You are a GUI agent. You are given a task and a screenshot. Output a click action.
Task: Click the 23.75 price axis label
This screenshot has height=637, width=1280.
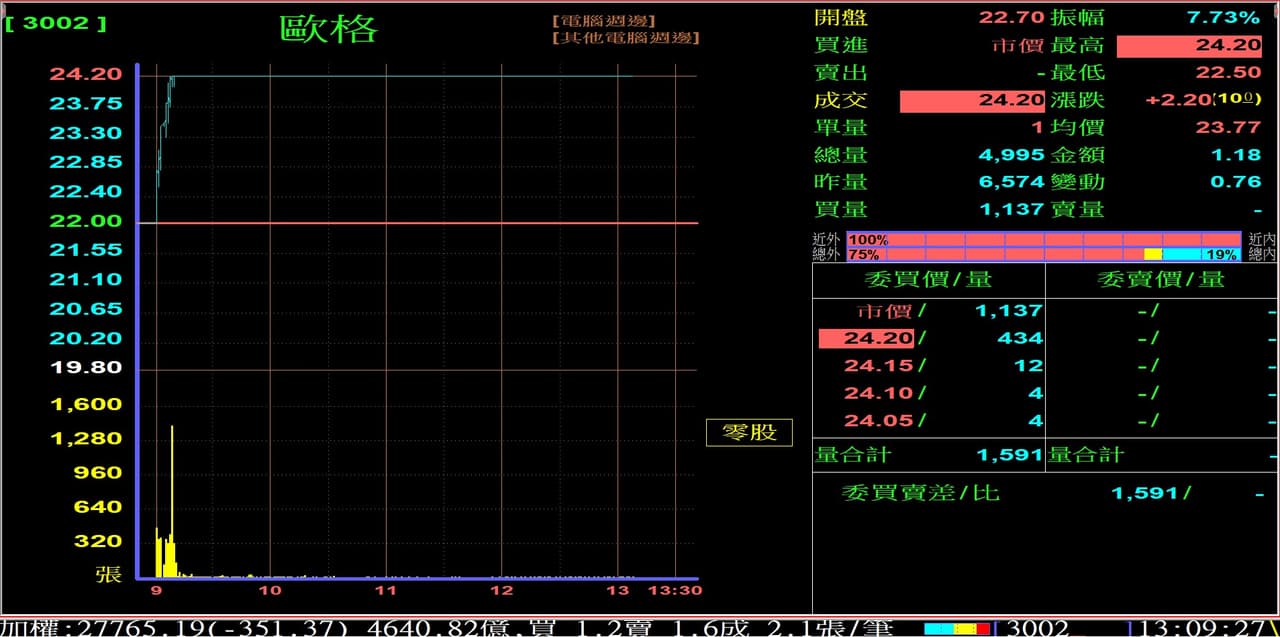coord(86,103)
